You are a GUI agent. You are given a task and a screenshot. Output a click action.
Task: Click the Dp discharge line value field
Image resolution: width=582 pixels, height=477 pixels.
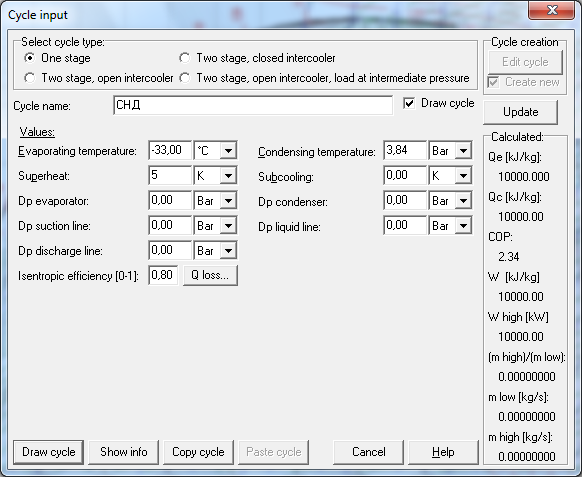(170, 250)
